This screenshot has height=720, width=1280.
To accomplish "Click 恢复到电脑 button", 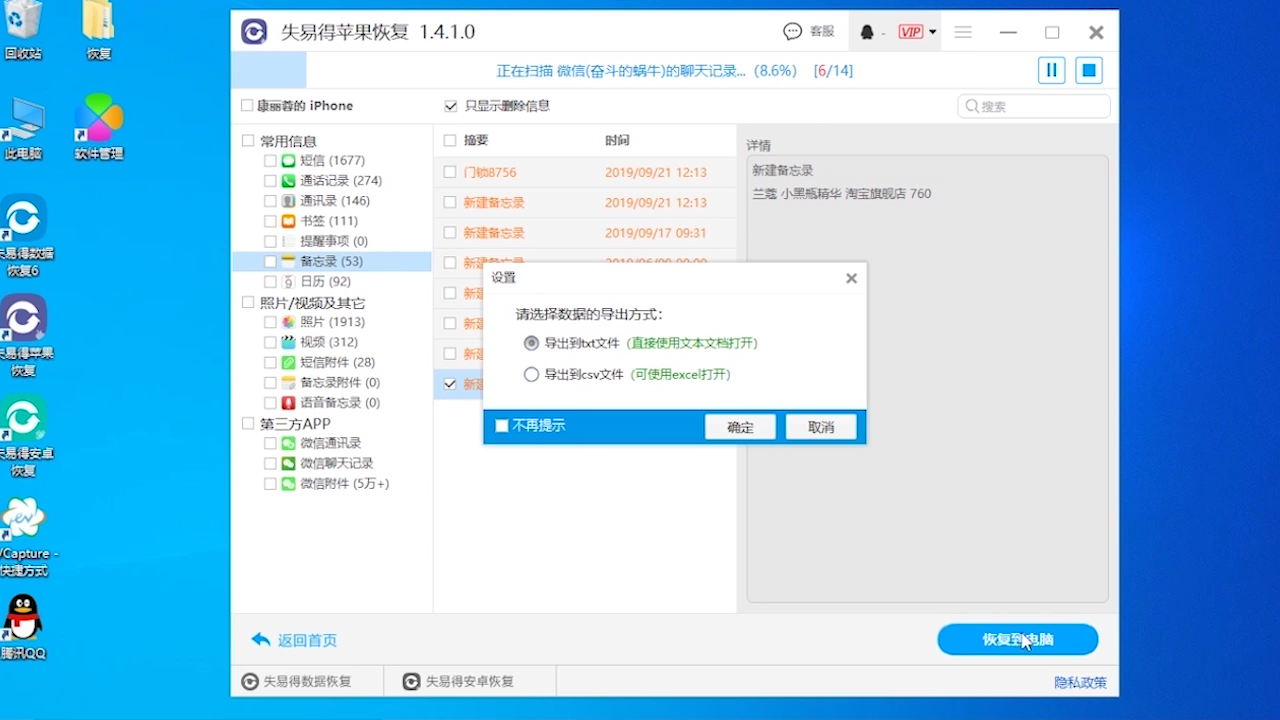I will (1018, 640).
